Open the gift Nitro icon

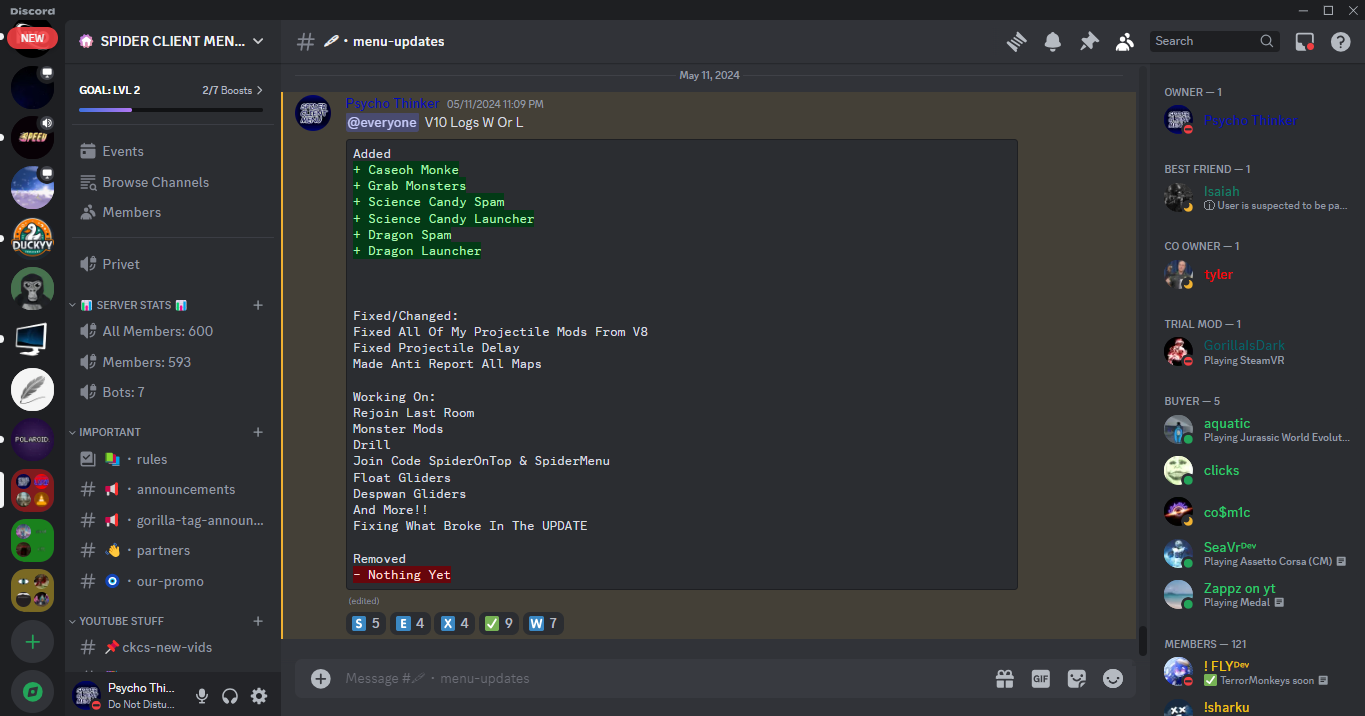point(1005,678)
